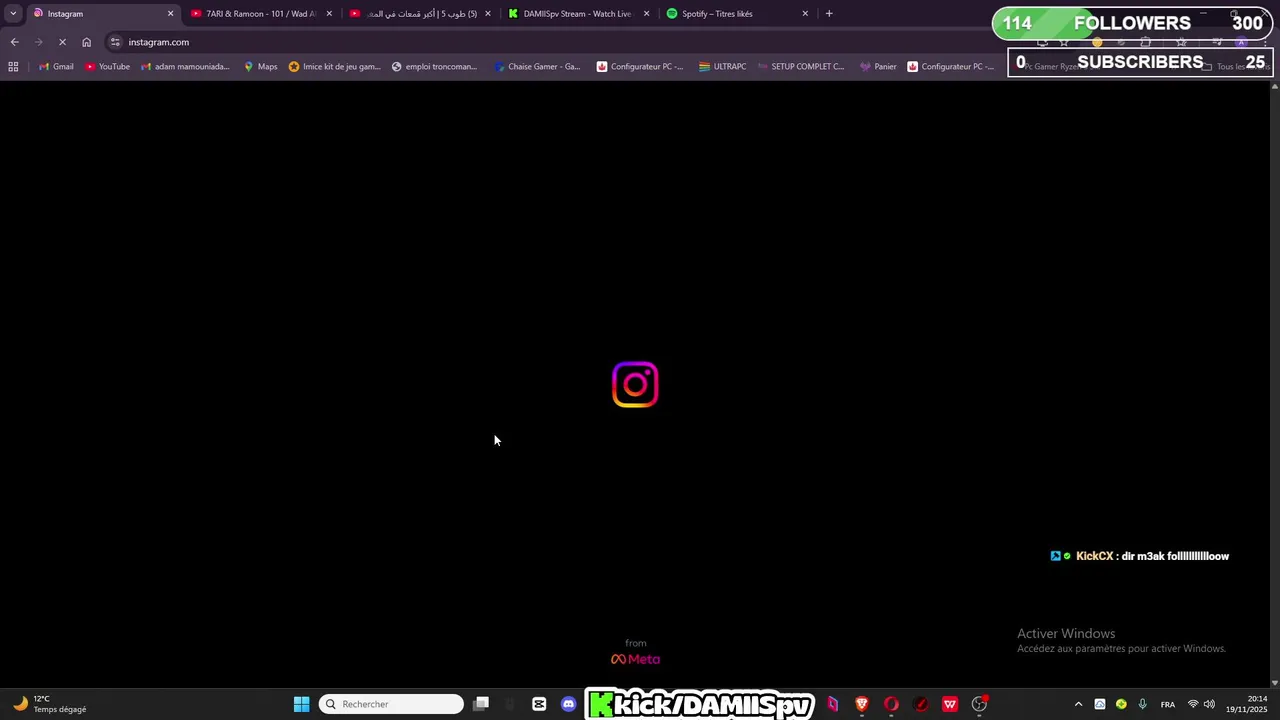
Task: Show hidden system tray icons
Action: [1078, 704]
